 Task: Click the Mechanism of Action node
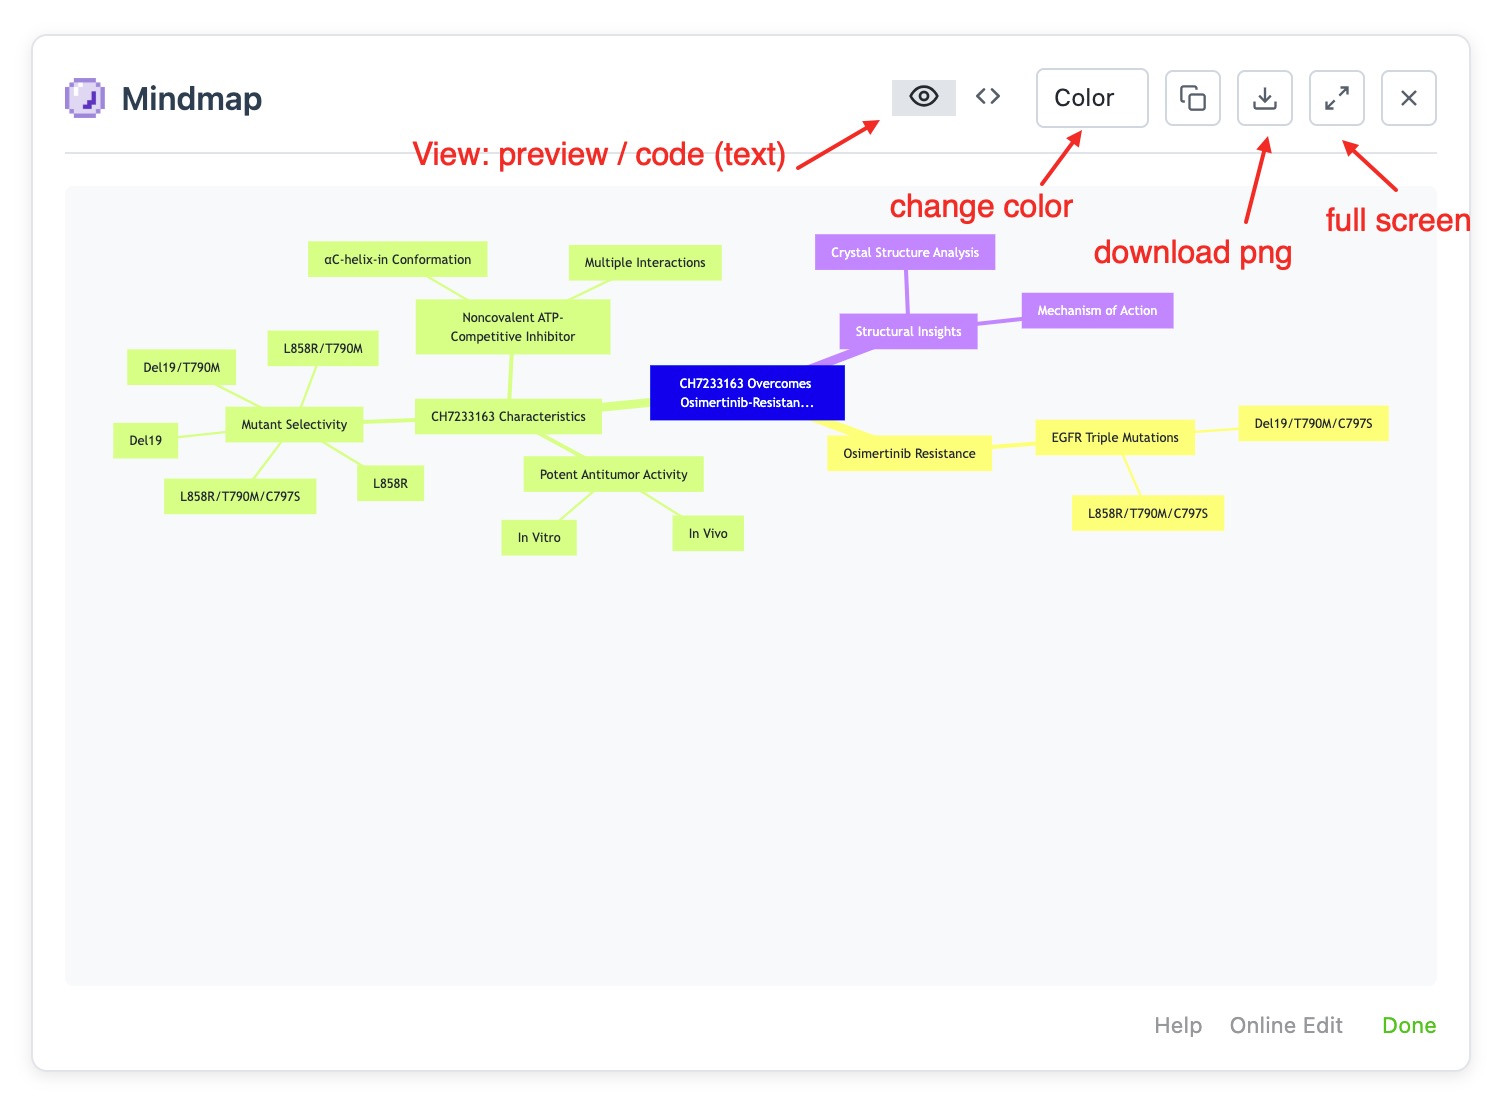coord(1097,310)
